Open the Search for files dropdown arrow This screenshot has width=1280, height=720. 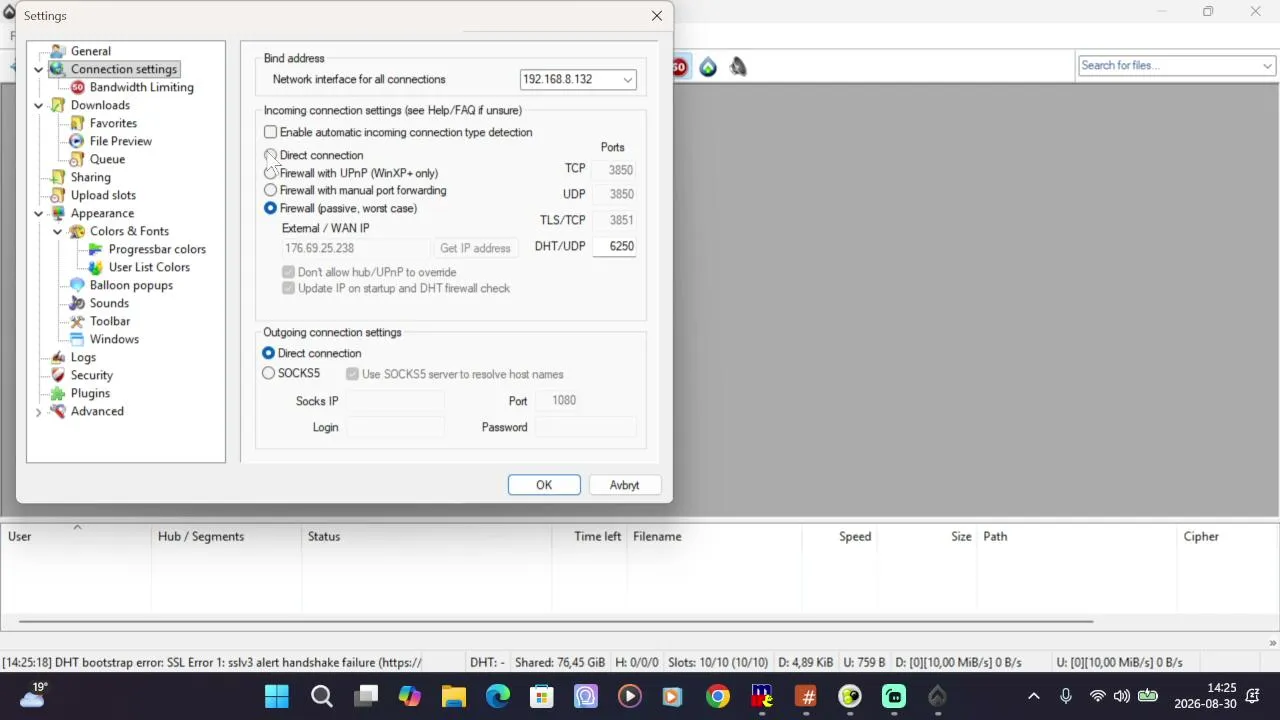click(1267, 66)
